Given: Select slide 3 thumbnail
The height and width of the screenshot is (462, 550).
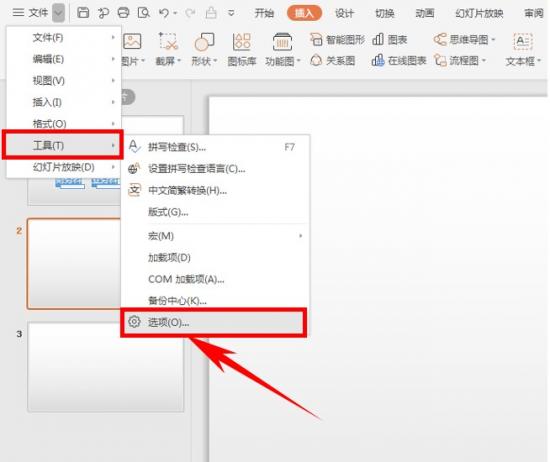Looking at the screenshot, I should pyautogui.click(x=106, y=367).
